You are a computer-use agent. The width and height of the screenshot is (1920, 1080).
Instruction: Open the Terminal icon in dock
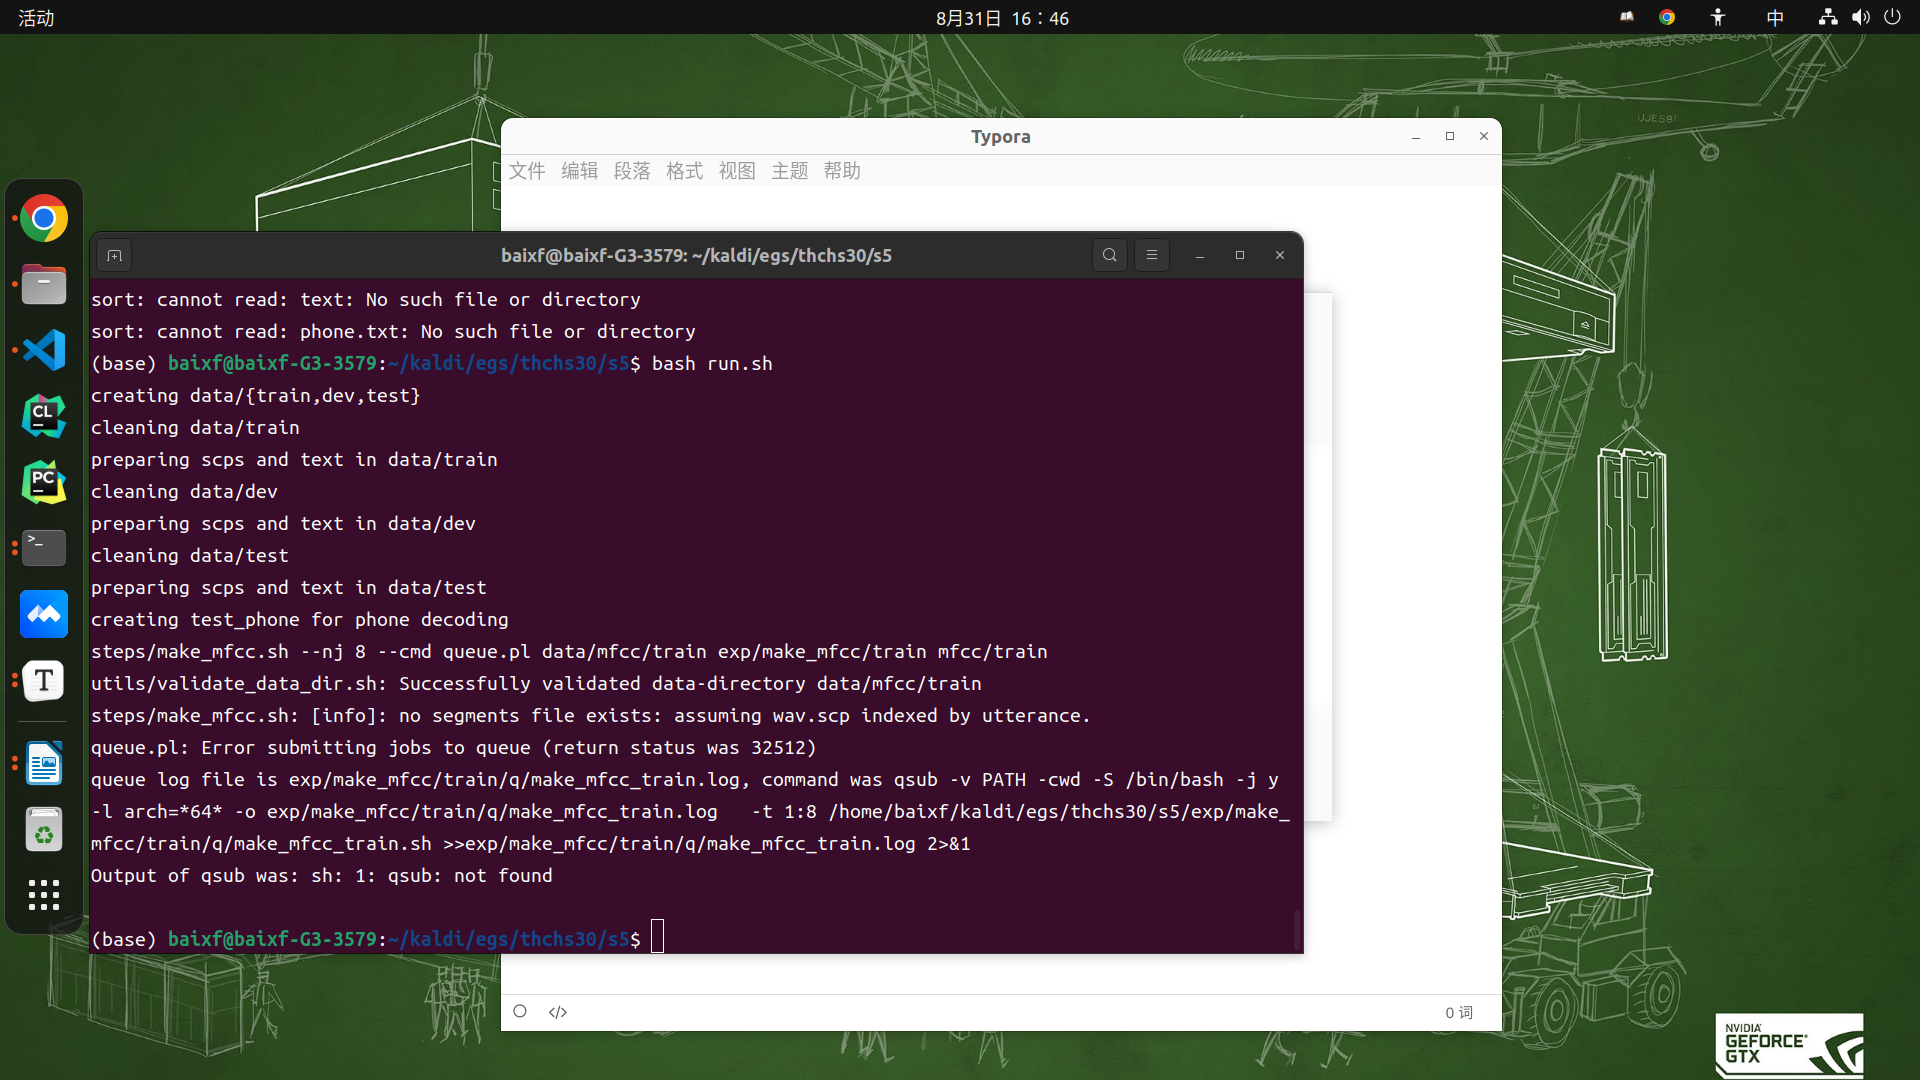[44, 548]
